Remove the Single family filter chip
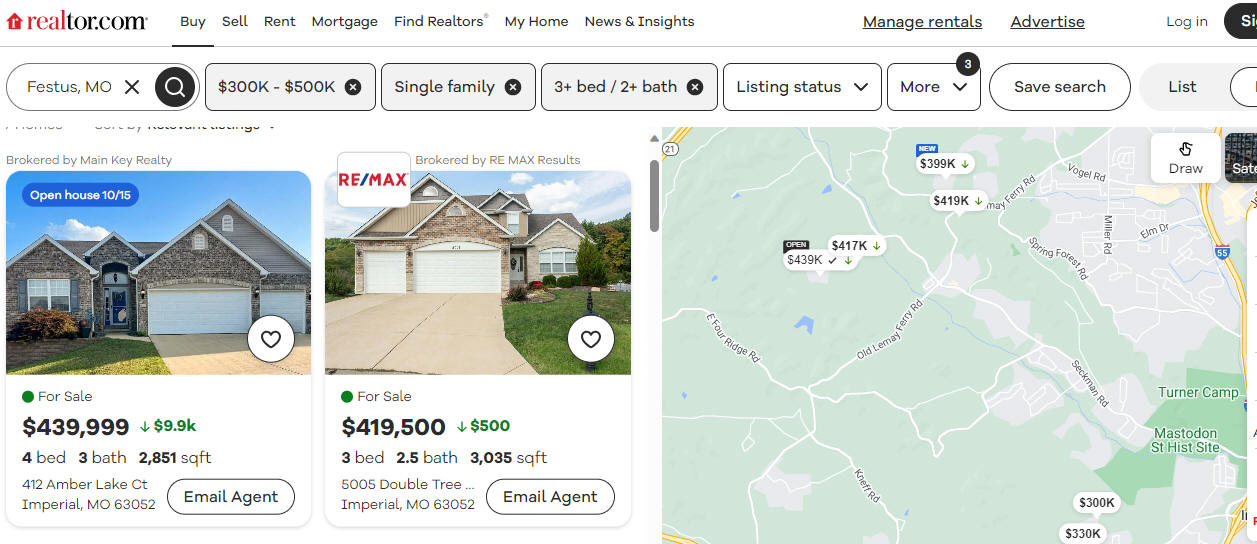The height and width of the screenshot is (544, 1257). click(x=513, y=87)
